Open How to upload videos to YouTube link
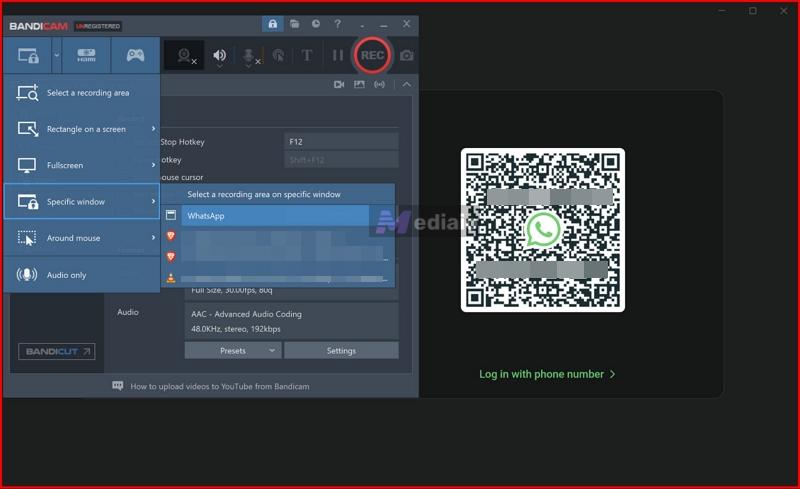Viewport: 800px width, 489px height. (219, 386)
